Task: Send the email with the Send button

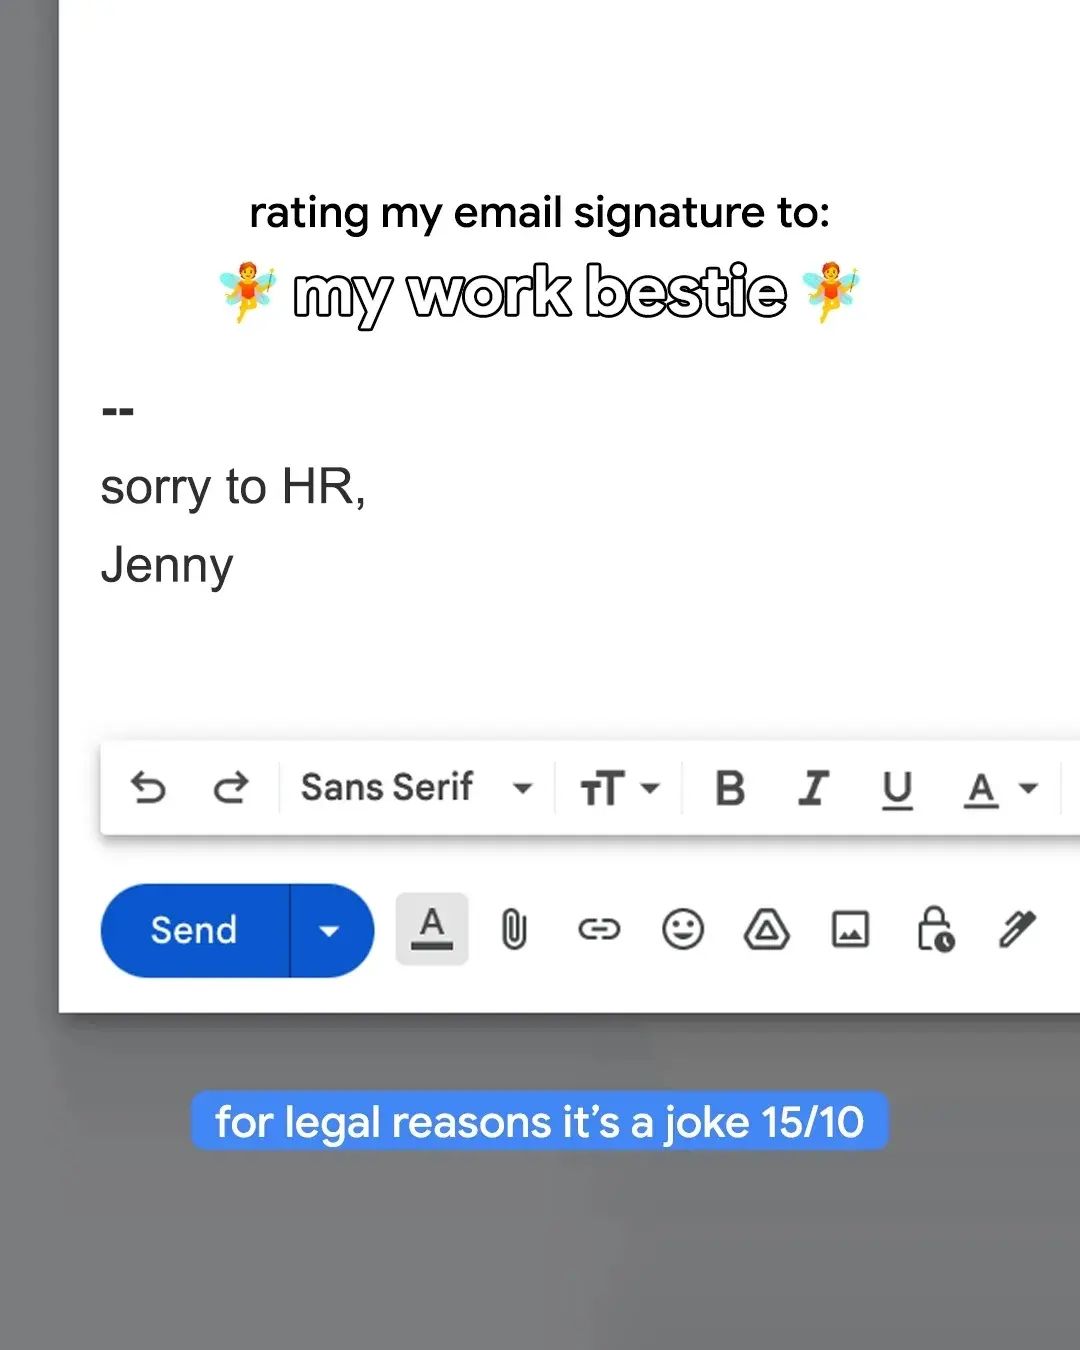Action: click(x=195, y=931)
